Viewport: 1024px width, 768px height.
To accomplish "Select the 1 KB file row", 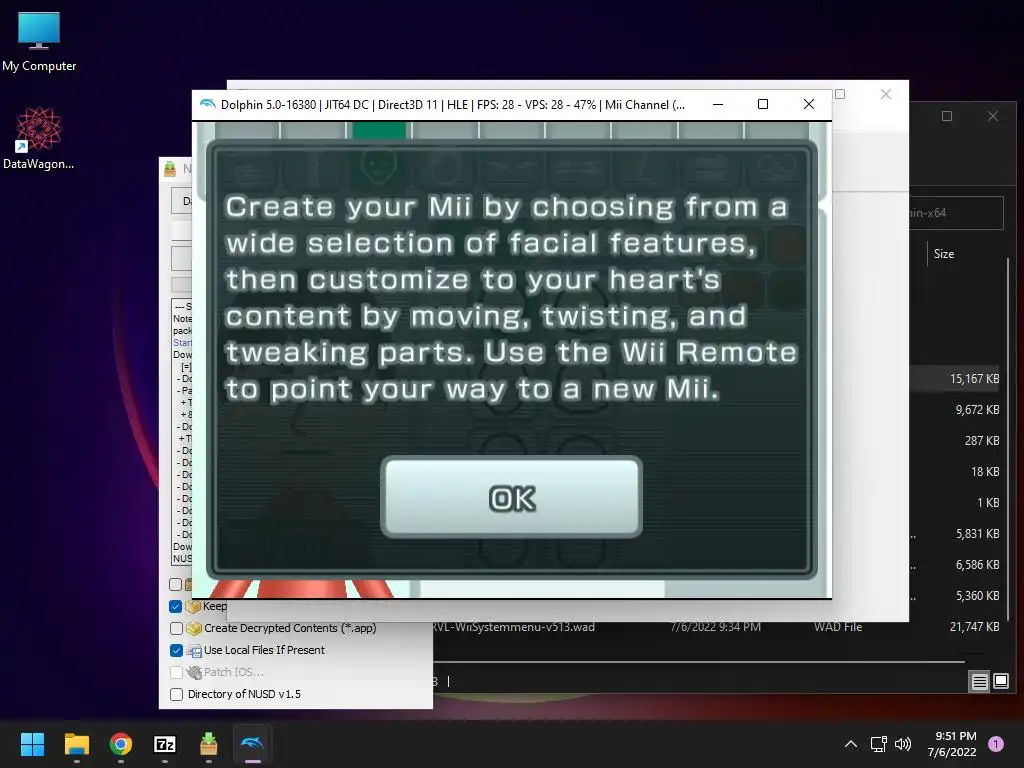I will click(x=955, y=503).
